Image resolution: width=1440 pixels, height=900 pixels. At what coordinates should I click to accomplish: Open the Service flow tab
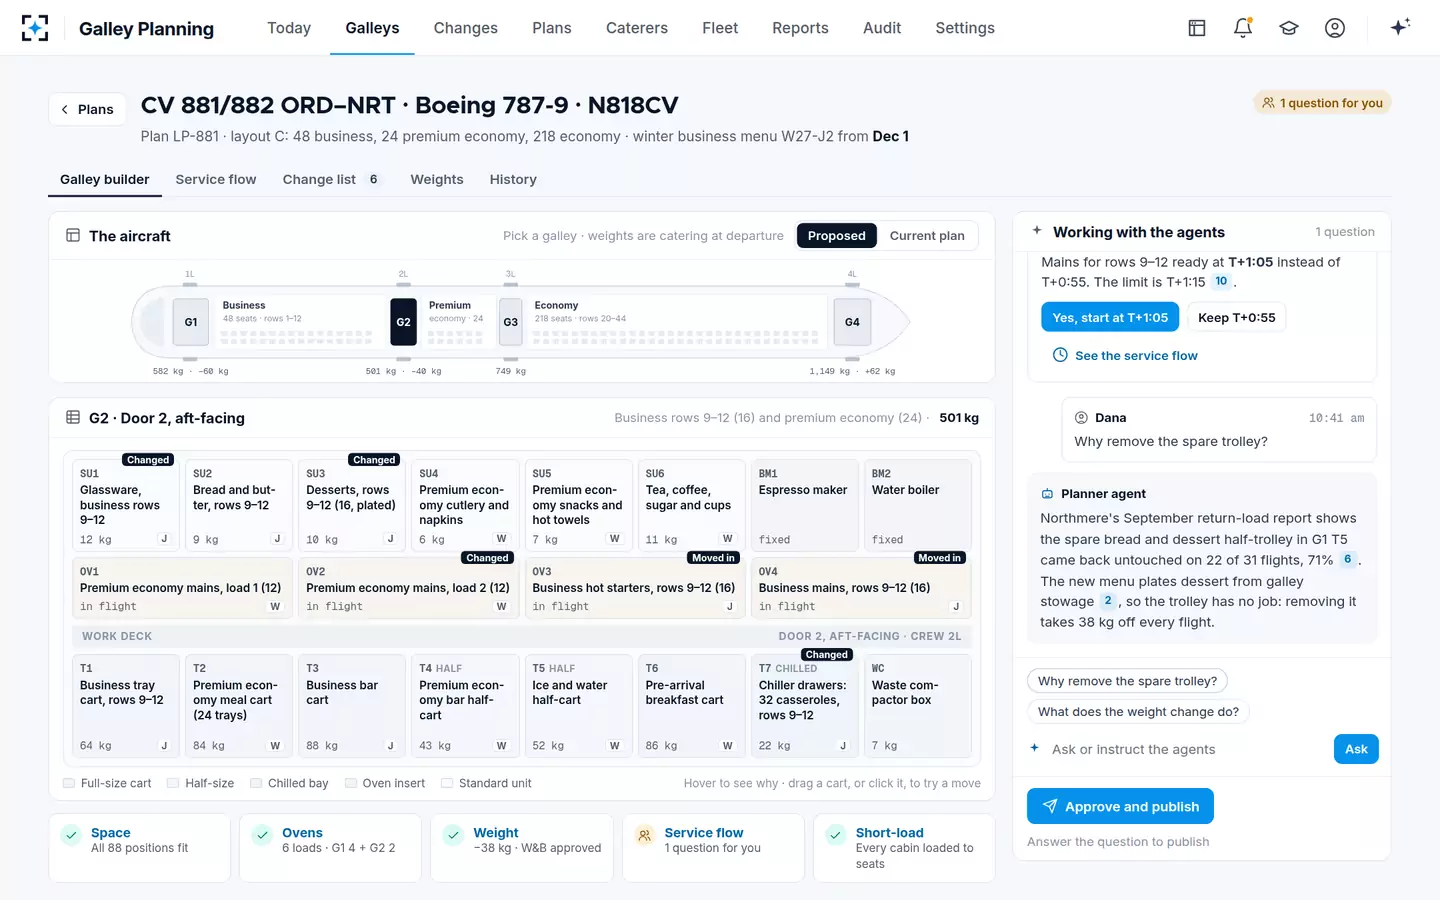point(216,180)
